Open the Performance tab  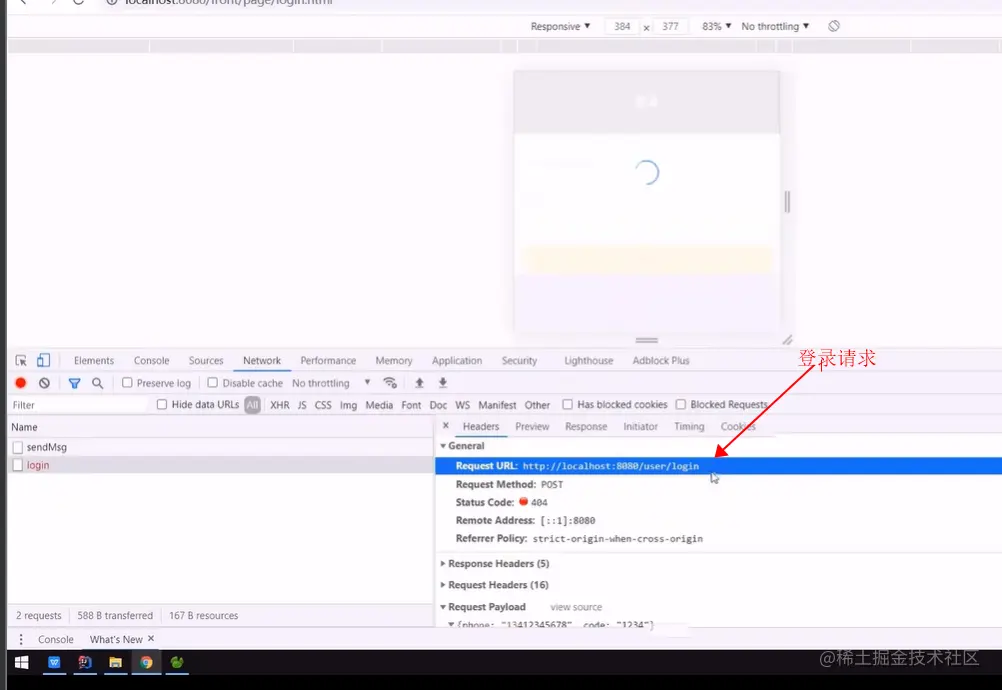pos(328,360)
